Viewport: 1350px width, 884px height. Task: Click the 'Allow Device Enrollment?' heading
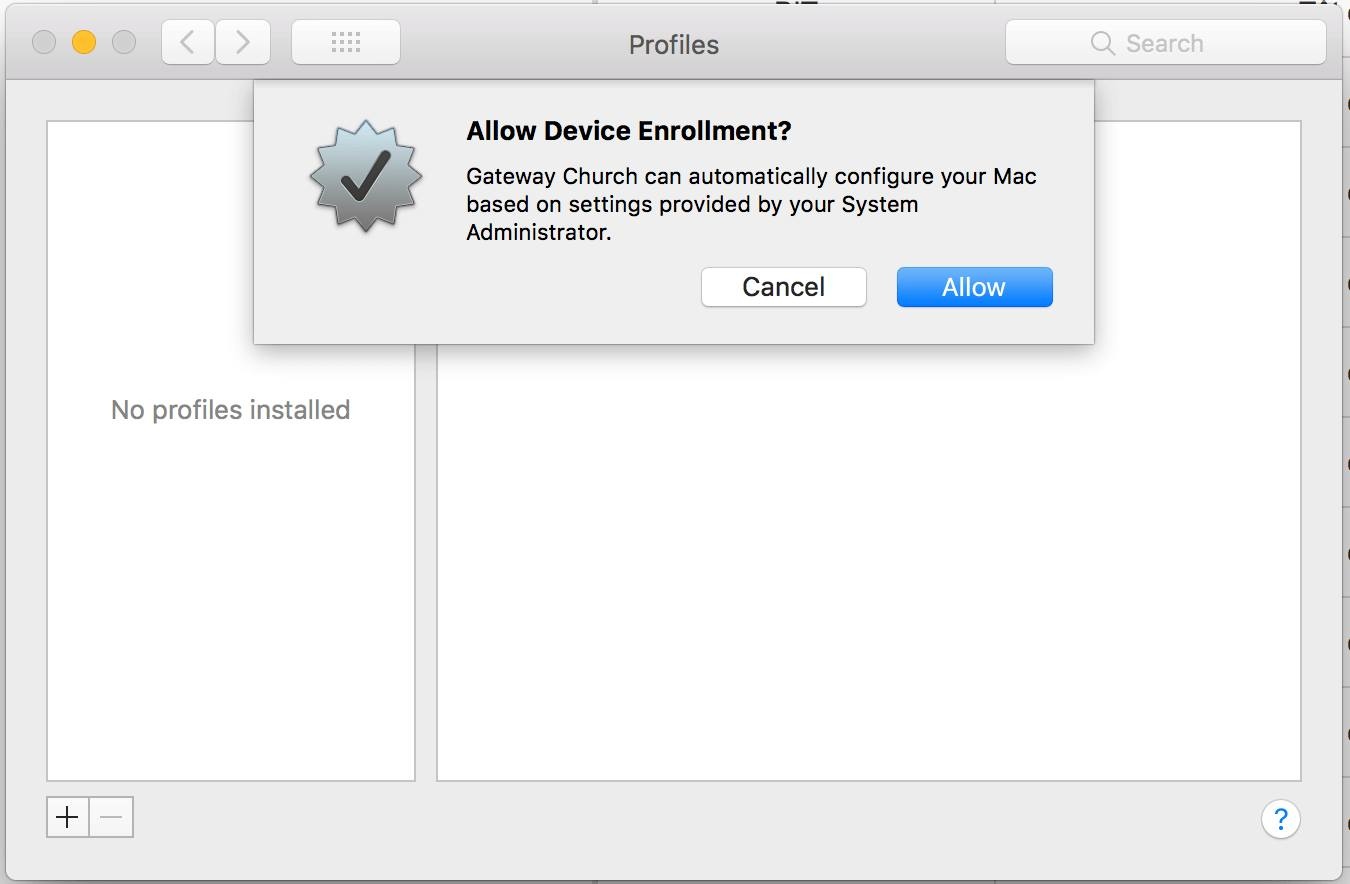click(629, 131)
